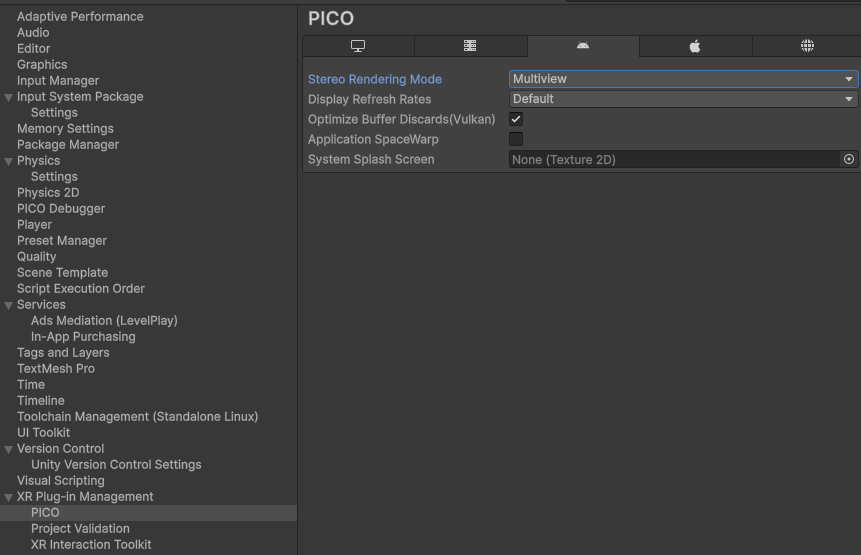Open Quality settings
Viewport: 861px width, 555px height.
click(x=36, y=256)
